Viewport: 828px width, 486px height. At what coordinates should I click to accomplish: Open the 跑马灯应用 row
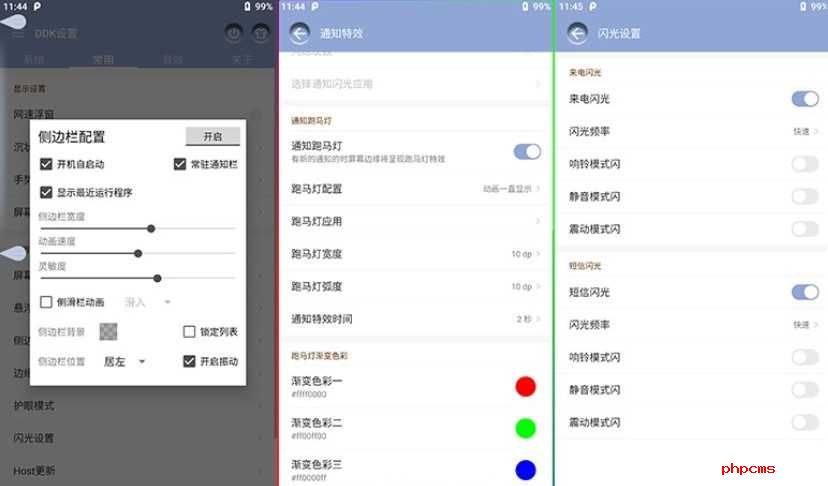(416, 221)
